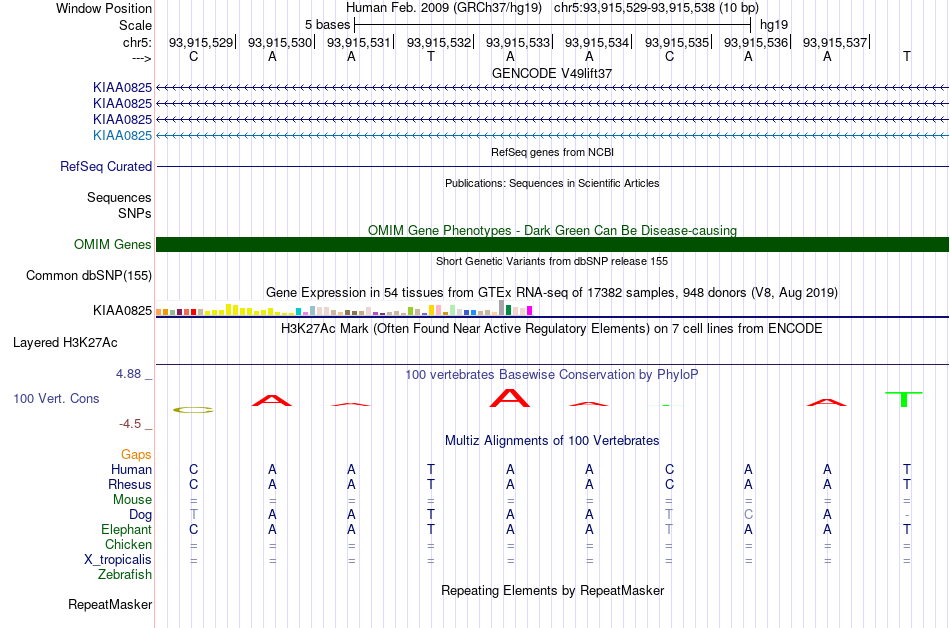The width and height of the screenshot is (950, 628).
Task: Open the RefSeq Curated track label
Action: [x=106, y=166]
